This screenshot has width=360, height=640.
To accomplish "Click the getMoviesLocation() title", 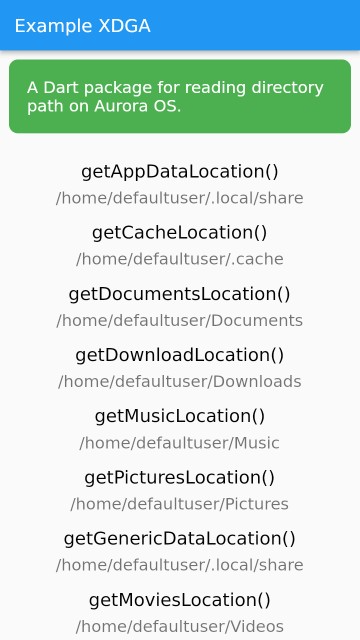I will pos(180,600).
